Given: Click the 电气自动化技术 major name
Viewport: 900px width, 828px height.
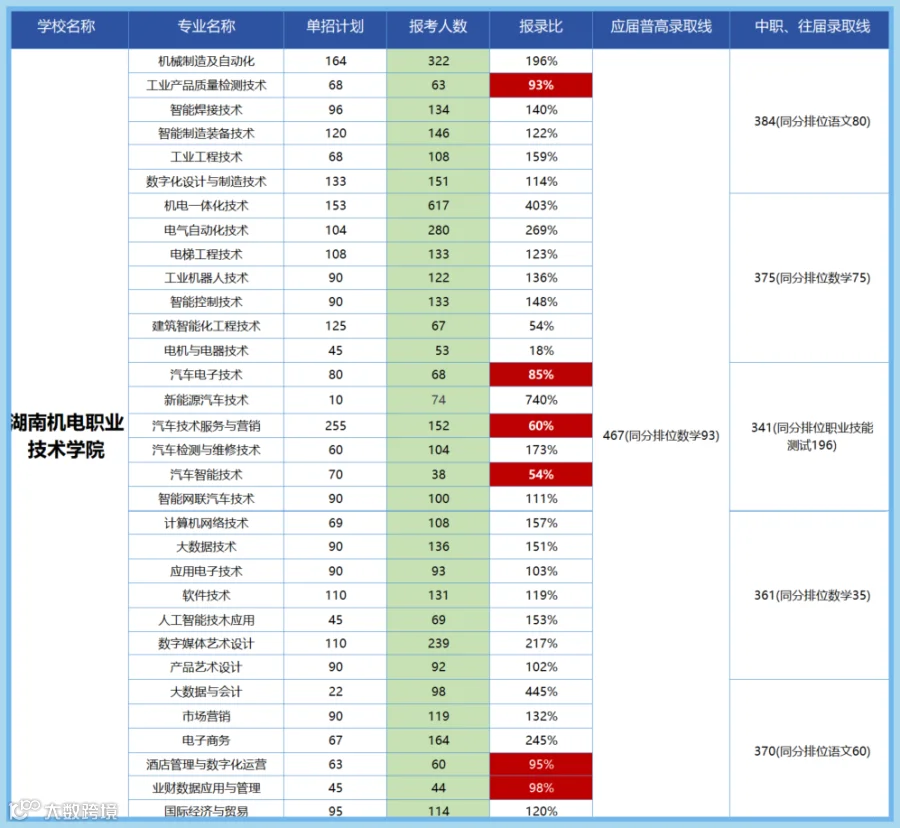Looking at the screenshot, I should coord(206,230).
